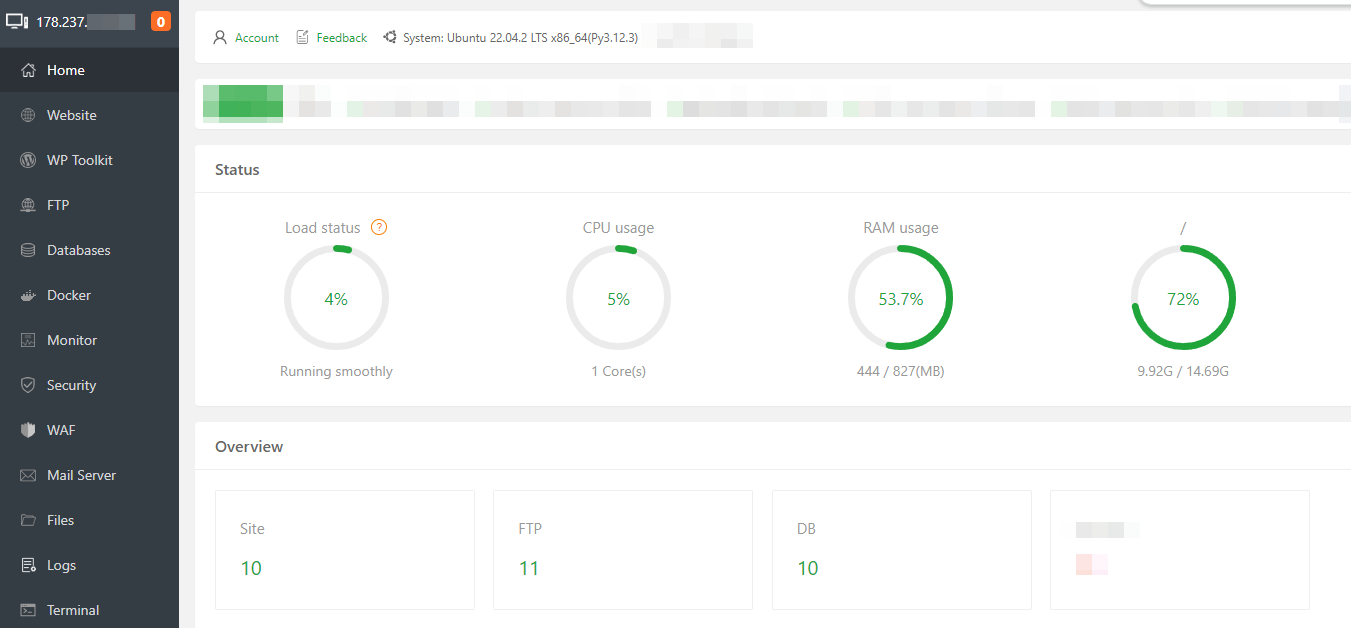
Task: Click the Status section heading
Action: pos(237,170)
